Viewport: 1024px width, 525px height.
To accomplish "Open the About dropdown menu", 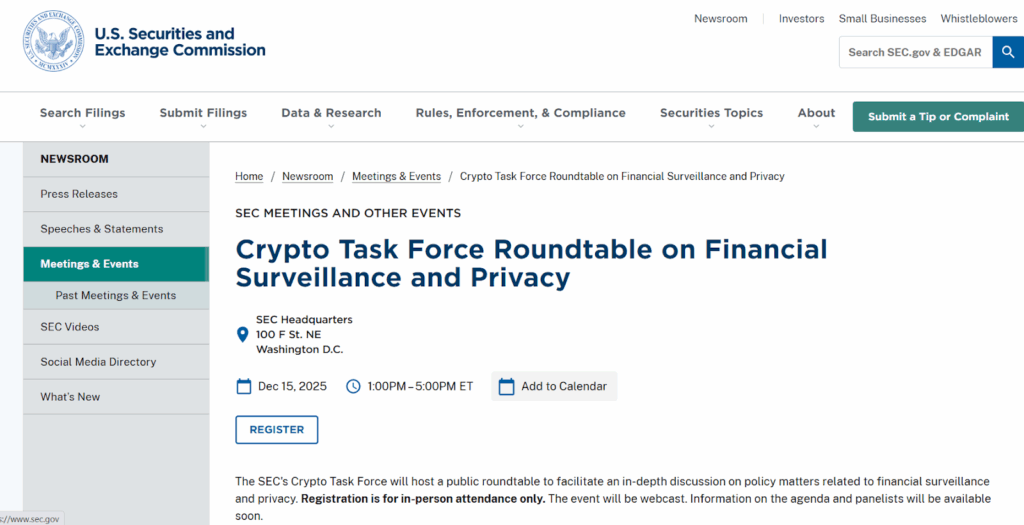I will (x=816, y=114).
